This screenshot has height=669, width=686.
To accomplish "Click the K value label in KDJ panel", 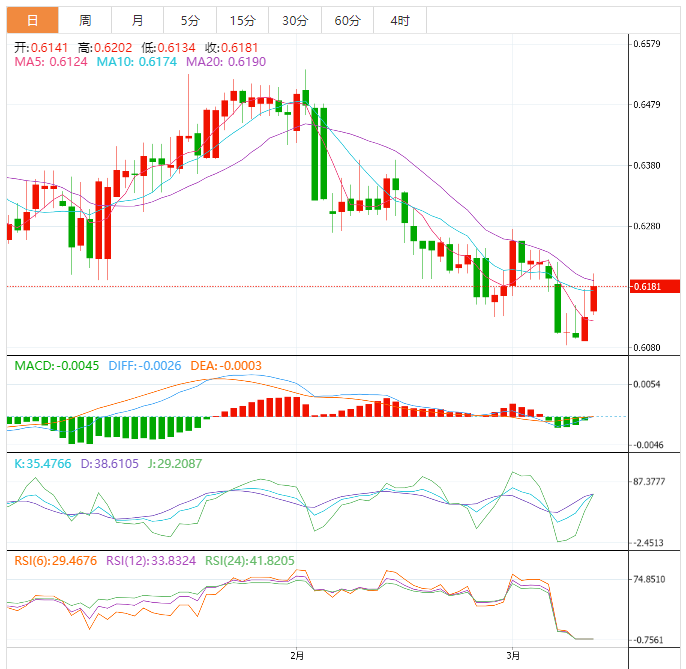I will coord(43,464).
